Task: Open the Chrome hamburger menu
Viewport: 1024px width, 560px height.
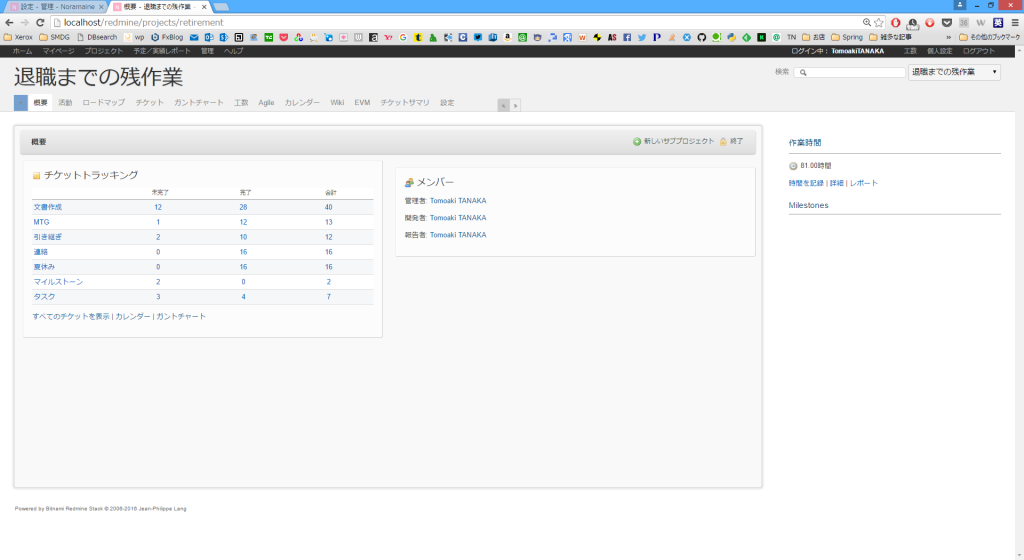Action: (1014, 22)
